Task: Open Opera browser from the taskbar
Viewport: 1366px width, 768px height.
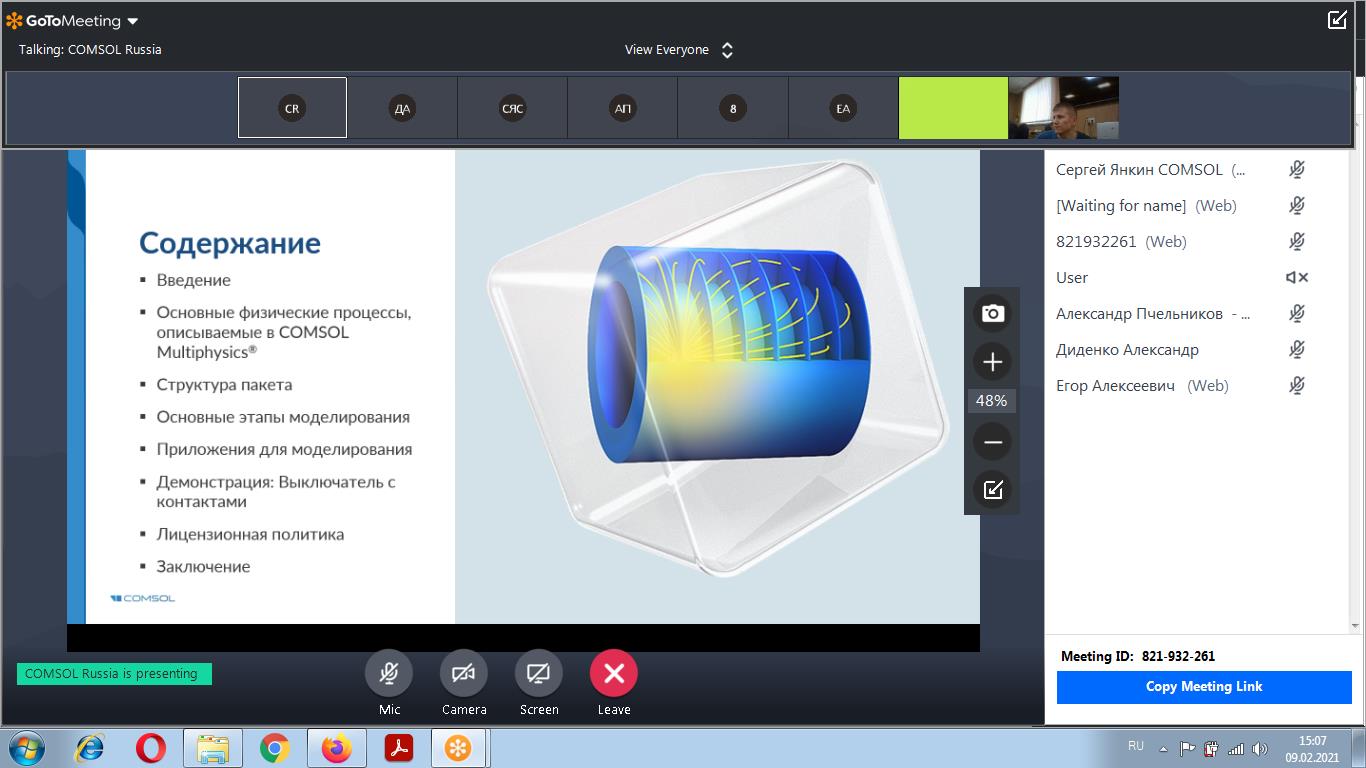Action: pos(151,748)
